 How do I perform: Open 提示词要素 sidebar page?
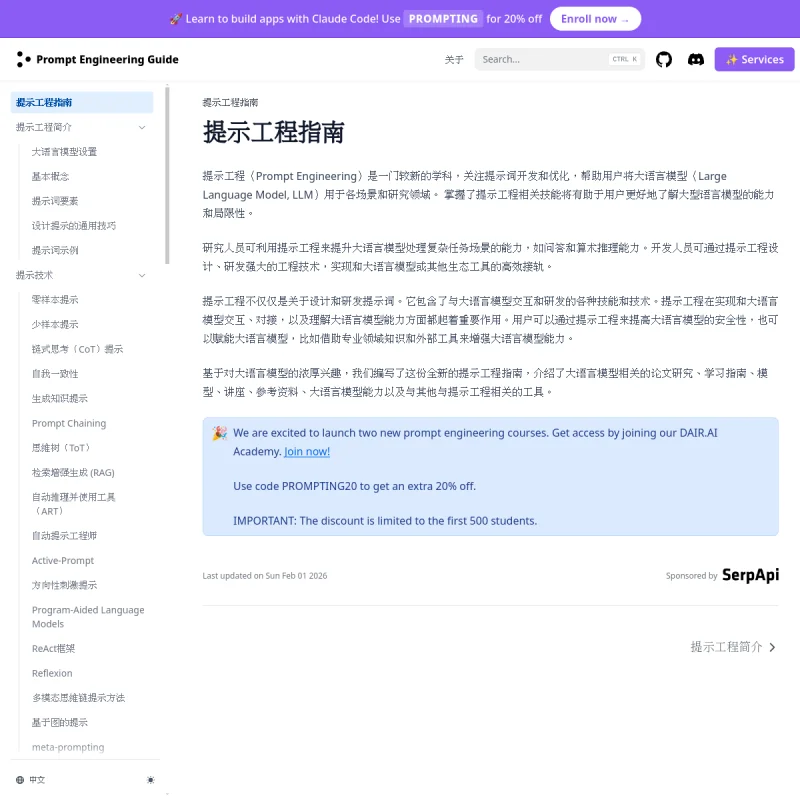(x=55, y=201)
